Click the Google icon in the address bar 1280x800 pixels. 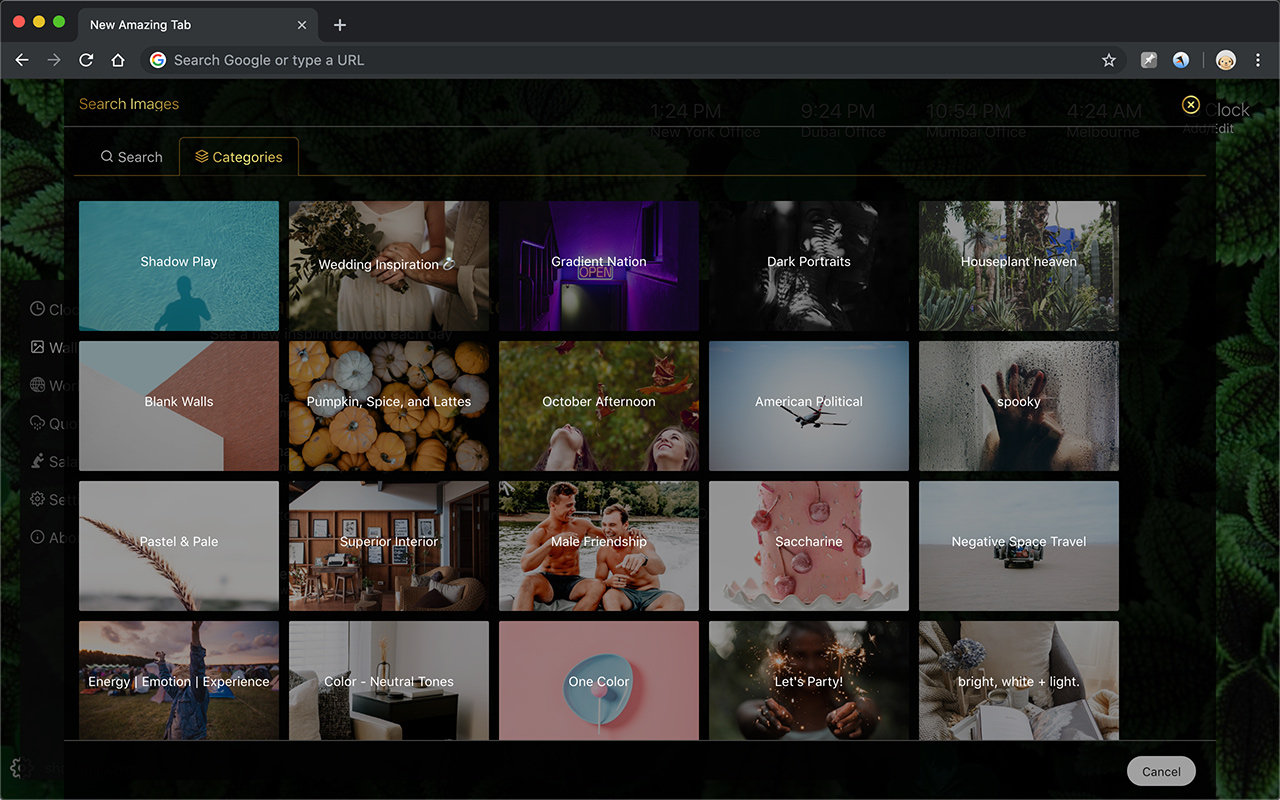point(158,60)
